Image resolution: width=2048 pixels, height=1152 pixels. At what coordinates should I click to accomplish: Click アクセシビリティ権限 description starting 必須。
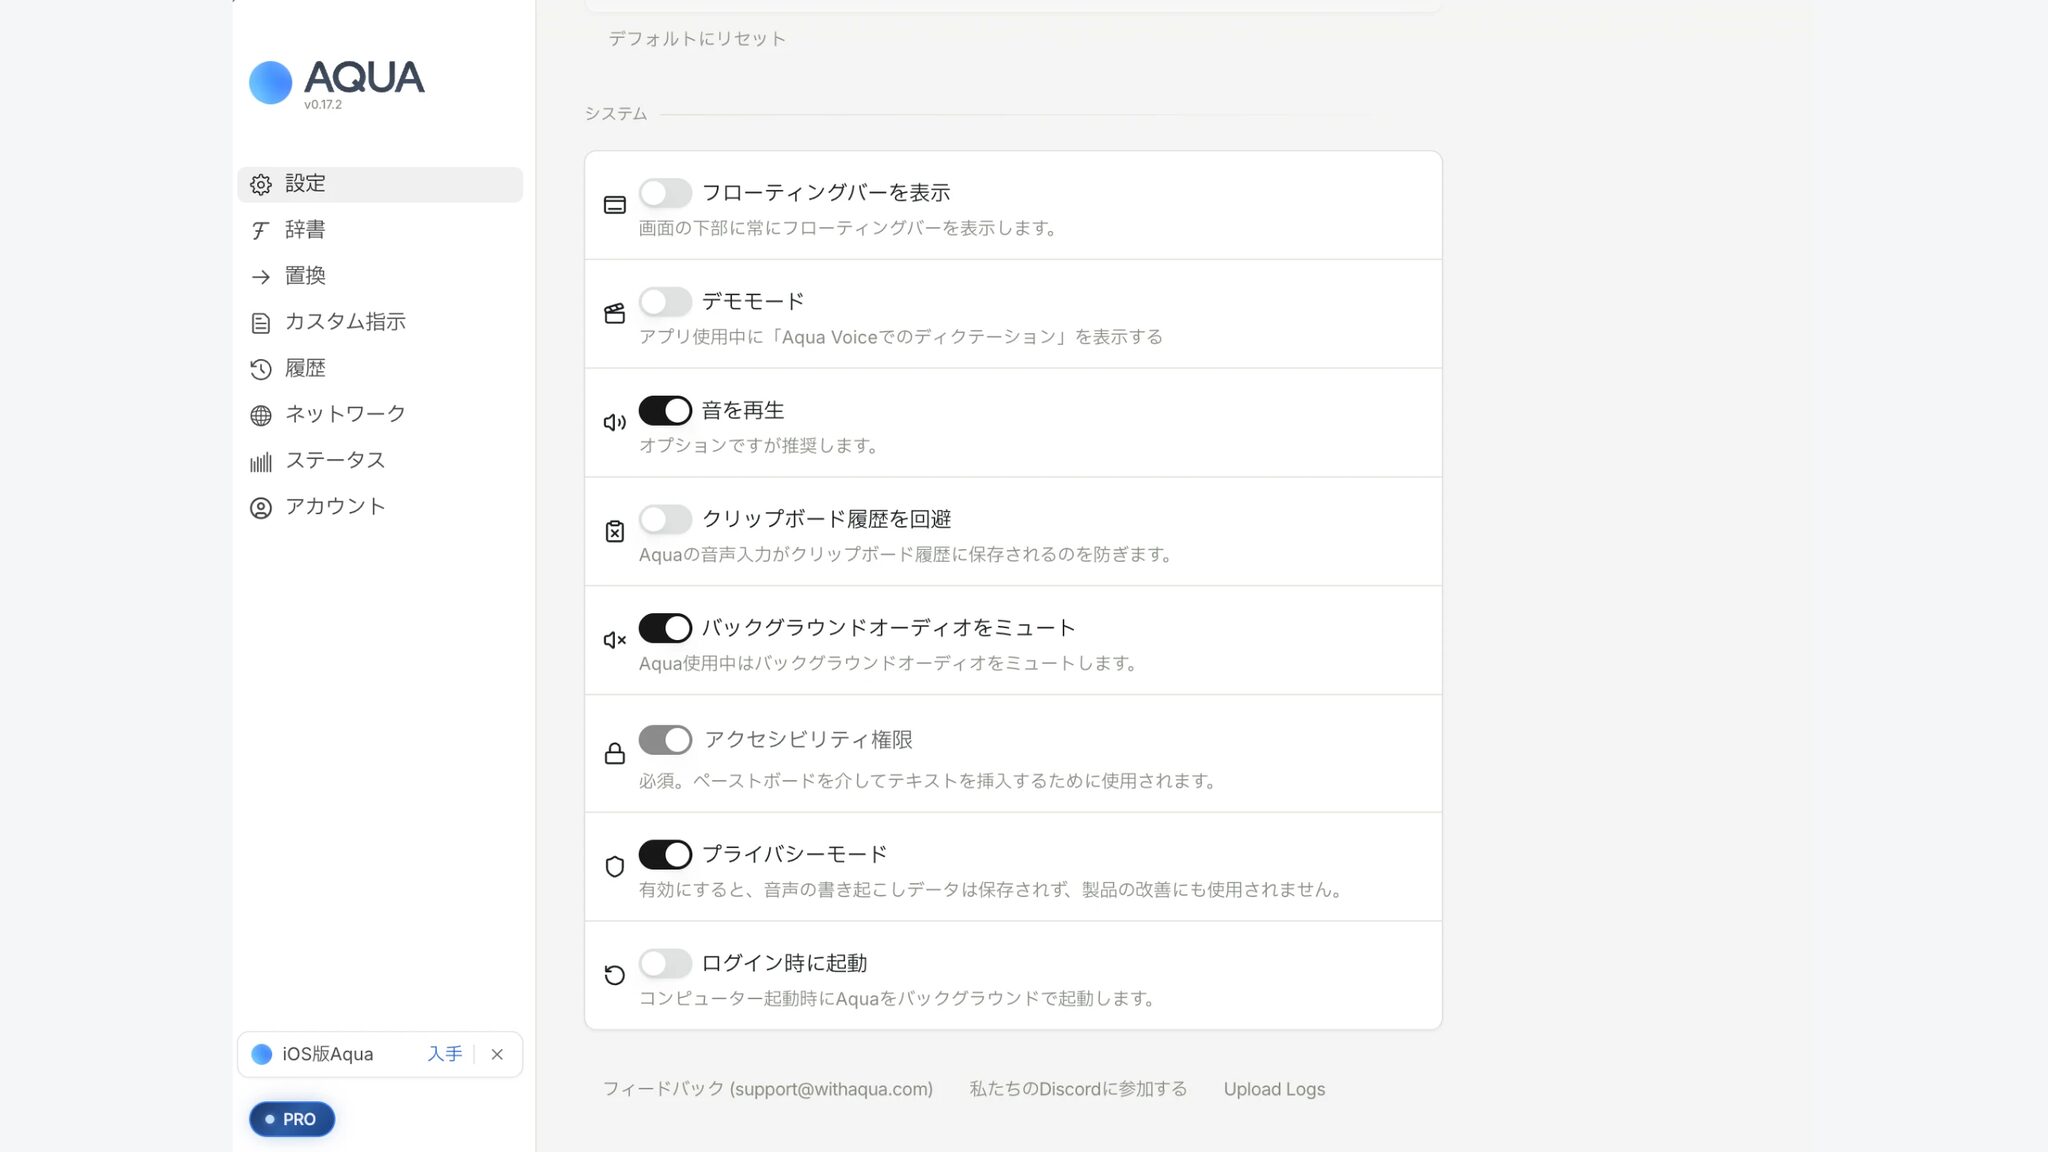[x=928, y=780]
